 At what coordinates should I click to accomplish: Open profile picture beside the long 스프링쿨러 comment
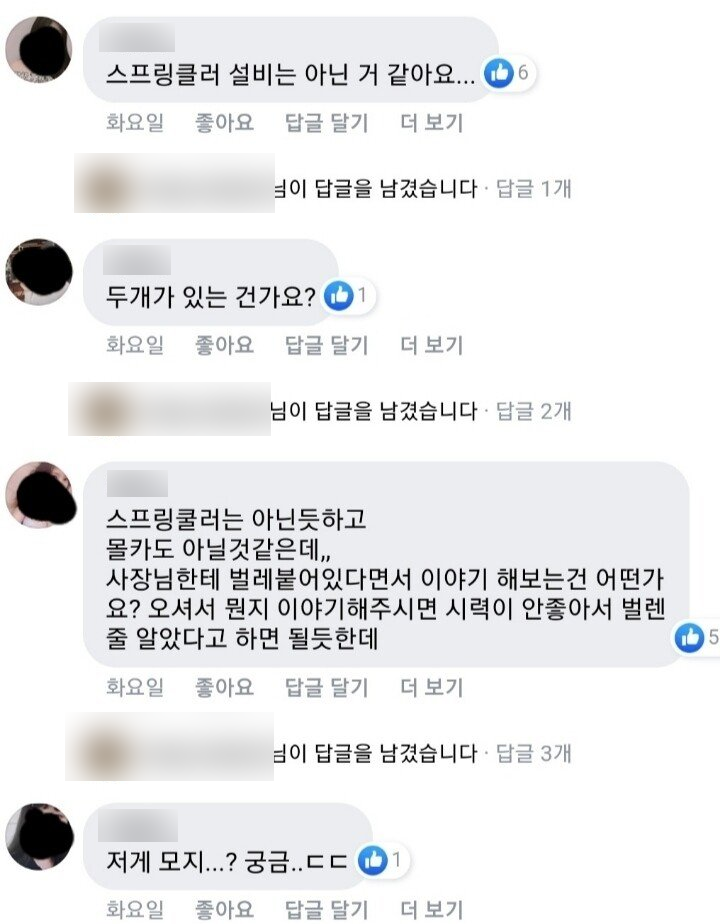point(39,494)
